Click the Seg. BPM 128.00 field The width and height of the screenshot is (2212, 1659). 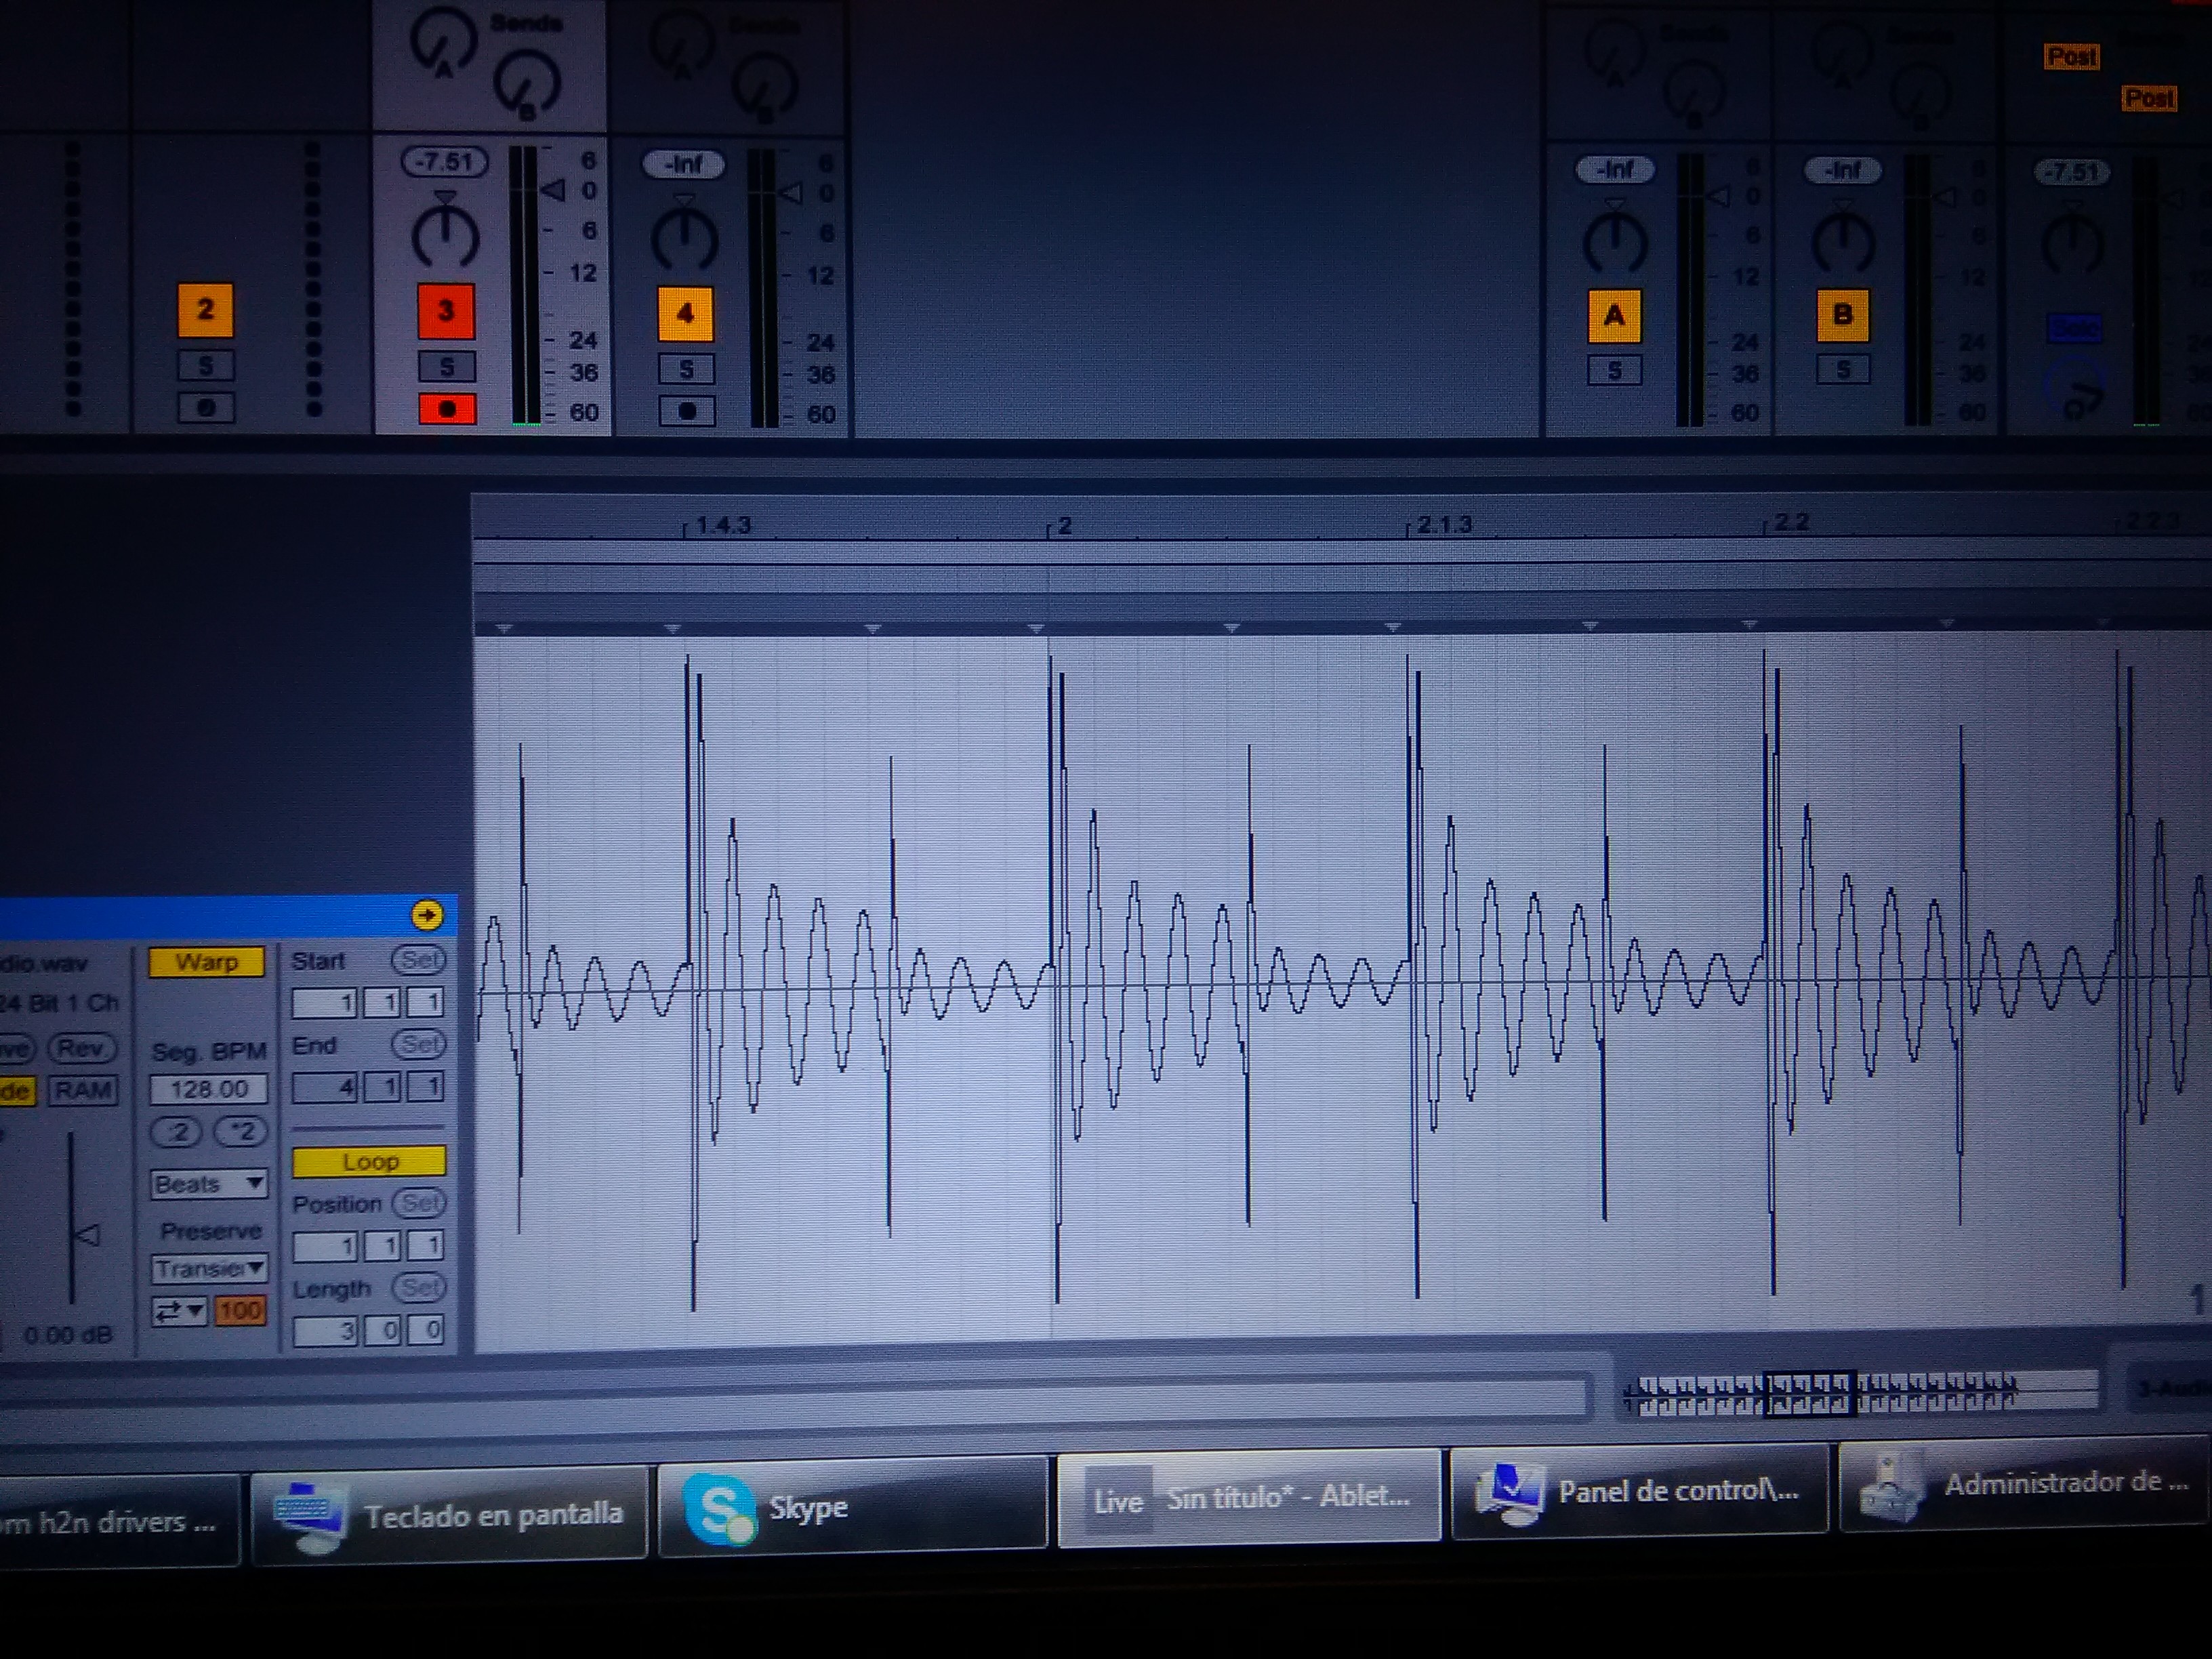209,1089
